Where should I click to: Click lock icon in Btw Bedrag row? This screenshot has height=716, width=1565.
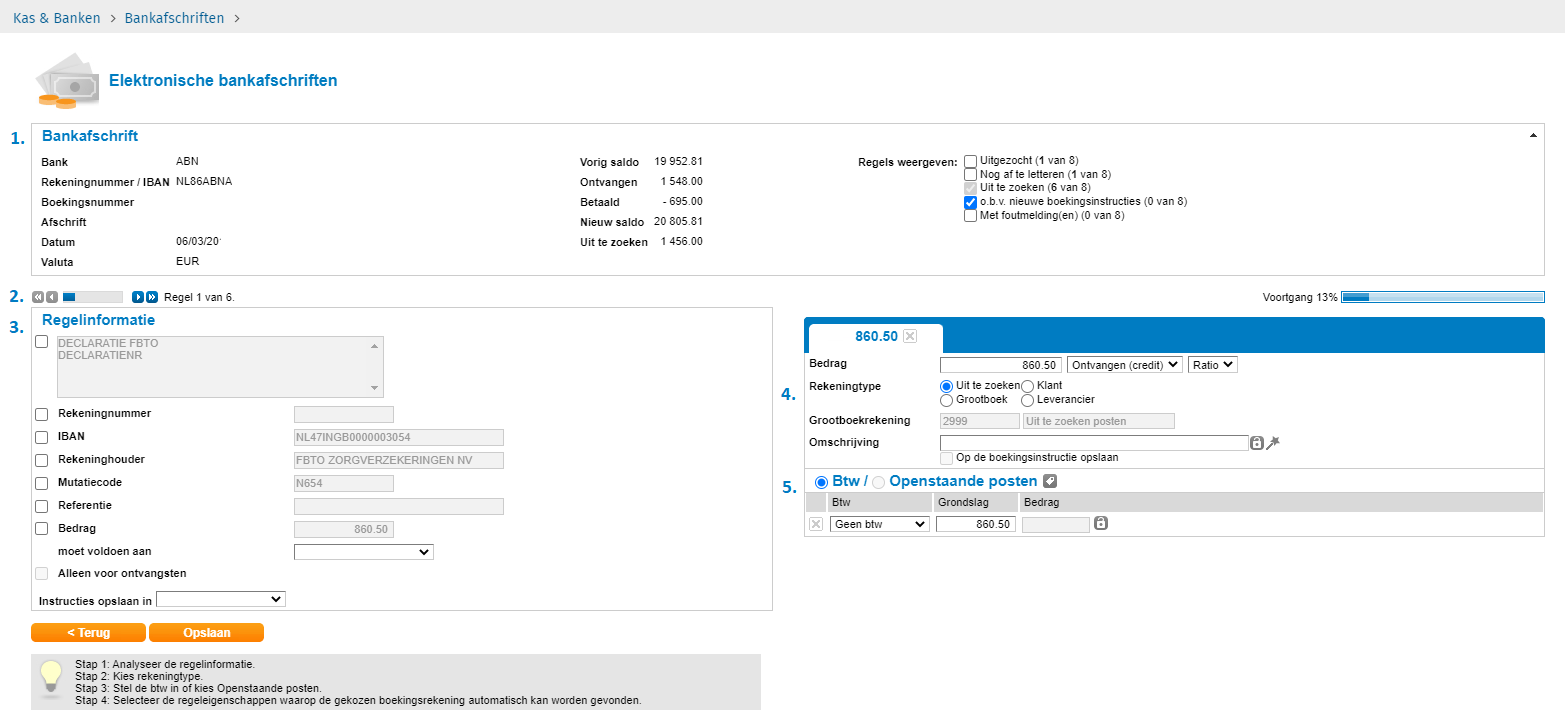(x=1100, y=524)
